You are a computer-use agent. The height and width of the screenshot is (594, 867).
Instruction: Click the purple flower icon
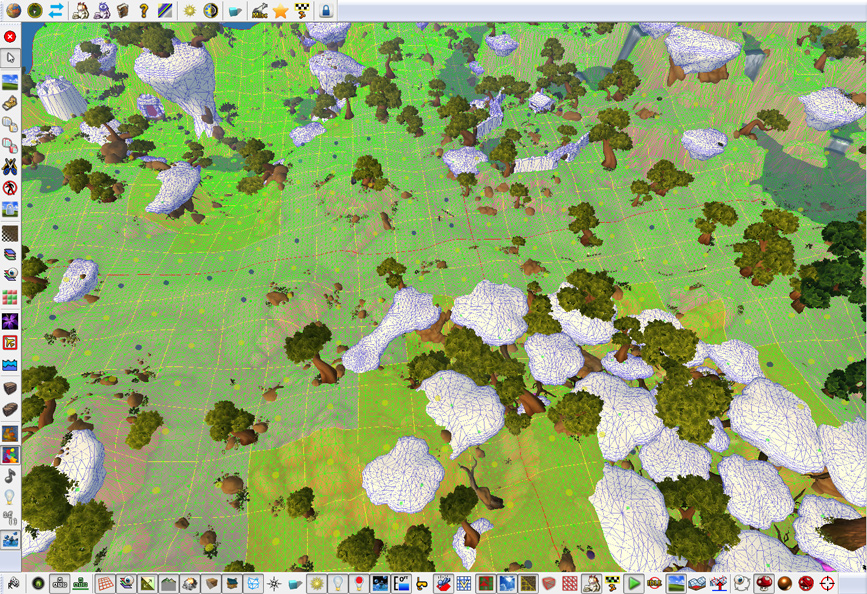(x=10, y=321)
